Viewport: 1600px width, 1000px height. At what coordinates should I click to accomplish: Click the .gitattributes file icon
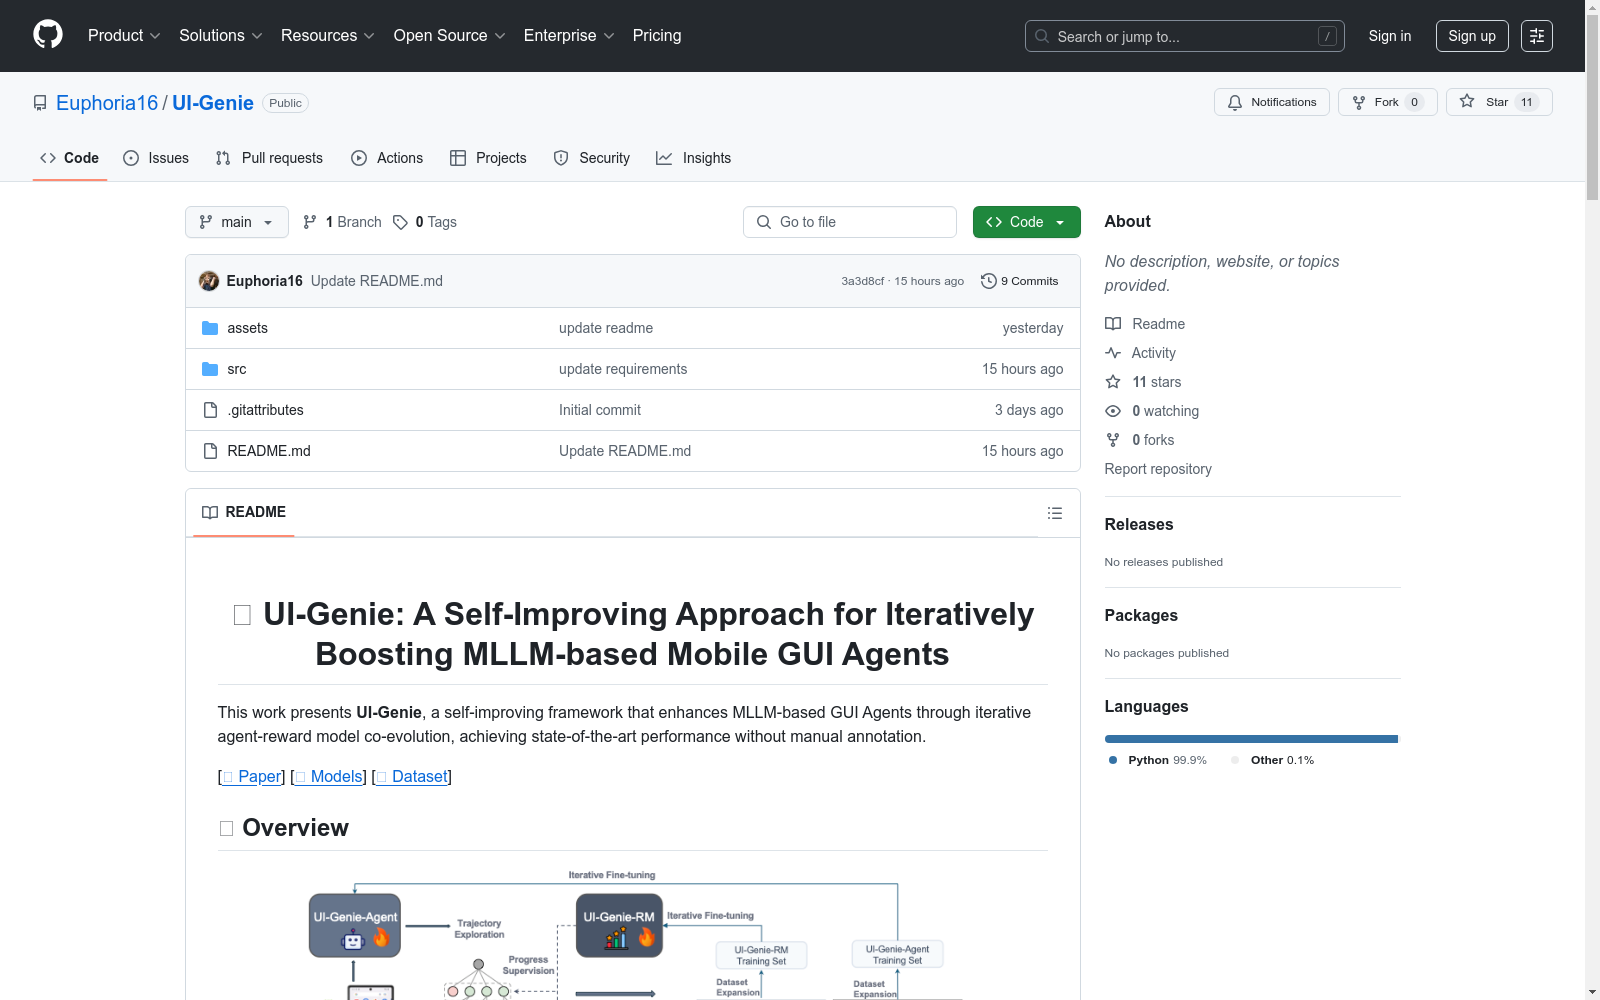[210, 410]
